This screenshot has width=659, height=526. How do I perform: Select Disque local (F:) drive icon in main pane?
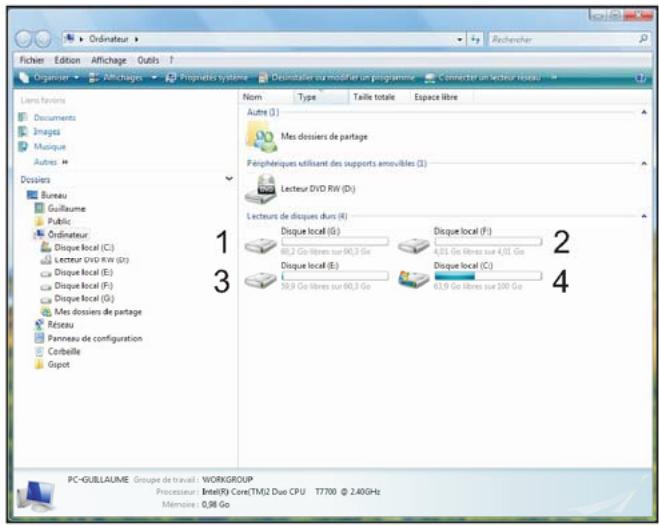point(414,245)
